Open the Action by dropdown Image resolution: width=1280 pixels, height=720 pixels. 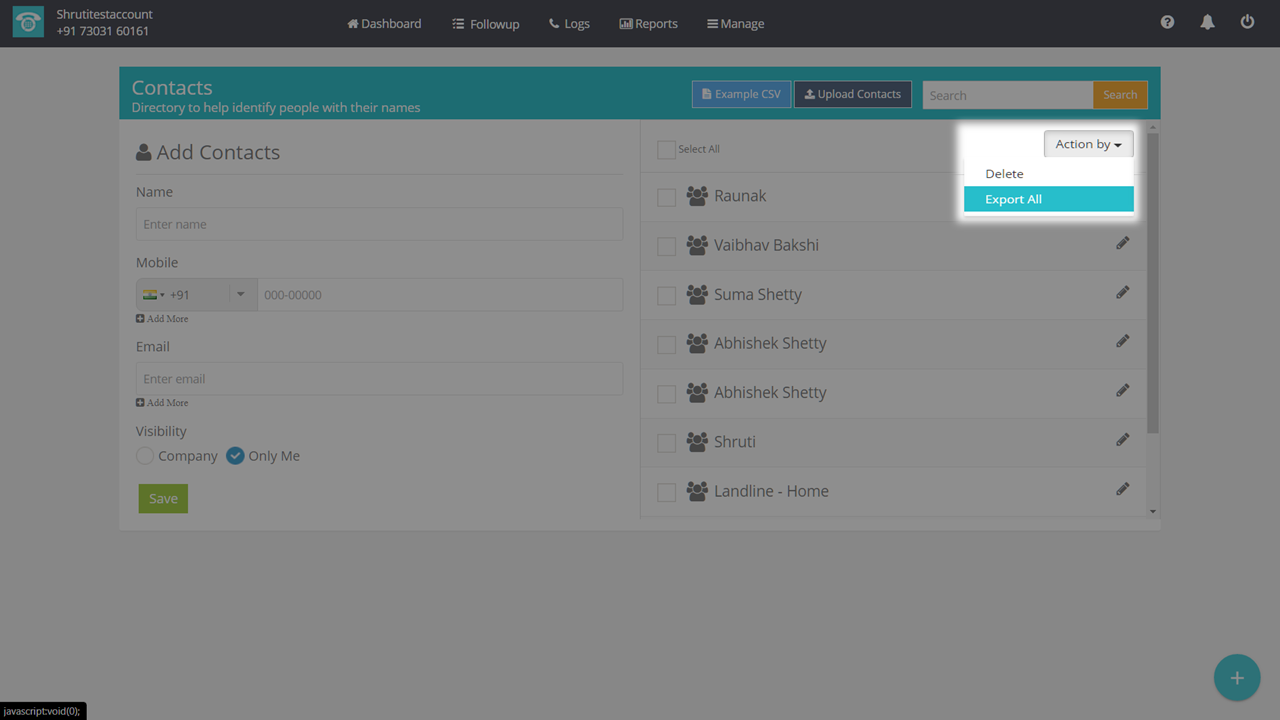coord(1088,144)
